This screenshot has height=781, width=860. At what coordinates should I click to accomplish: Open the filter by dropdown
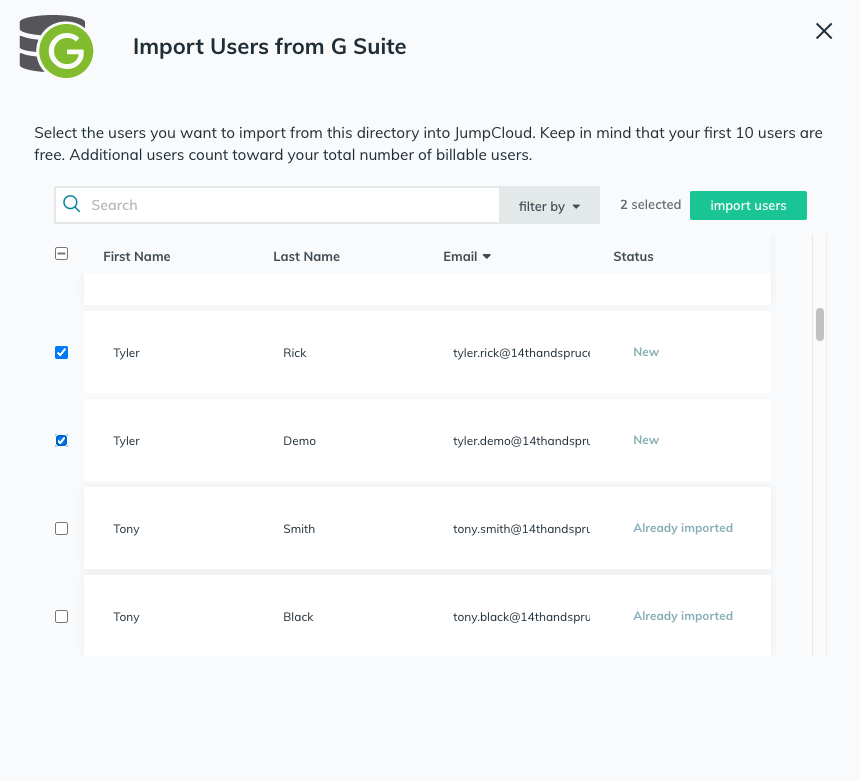pos(549,206)
